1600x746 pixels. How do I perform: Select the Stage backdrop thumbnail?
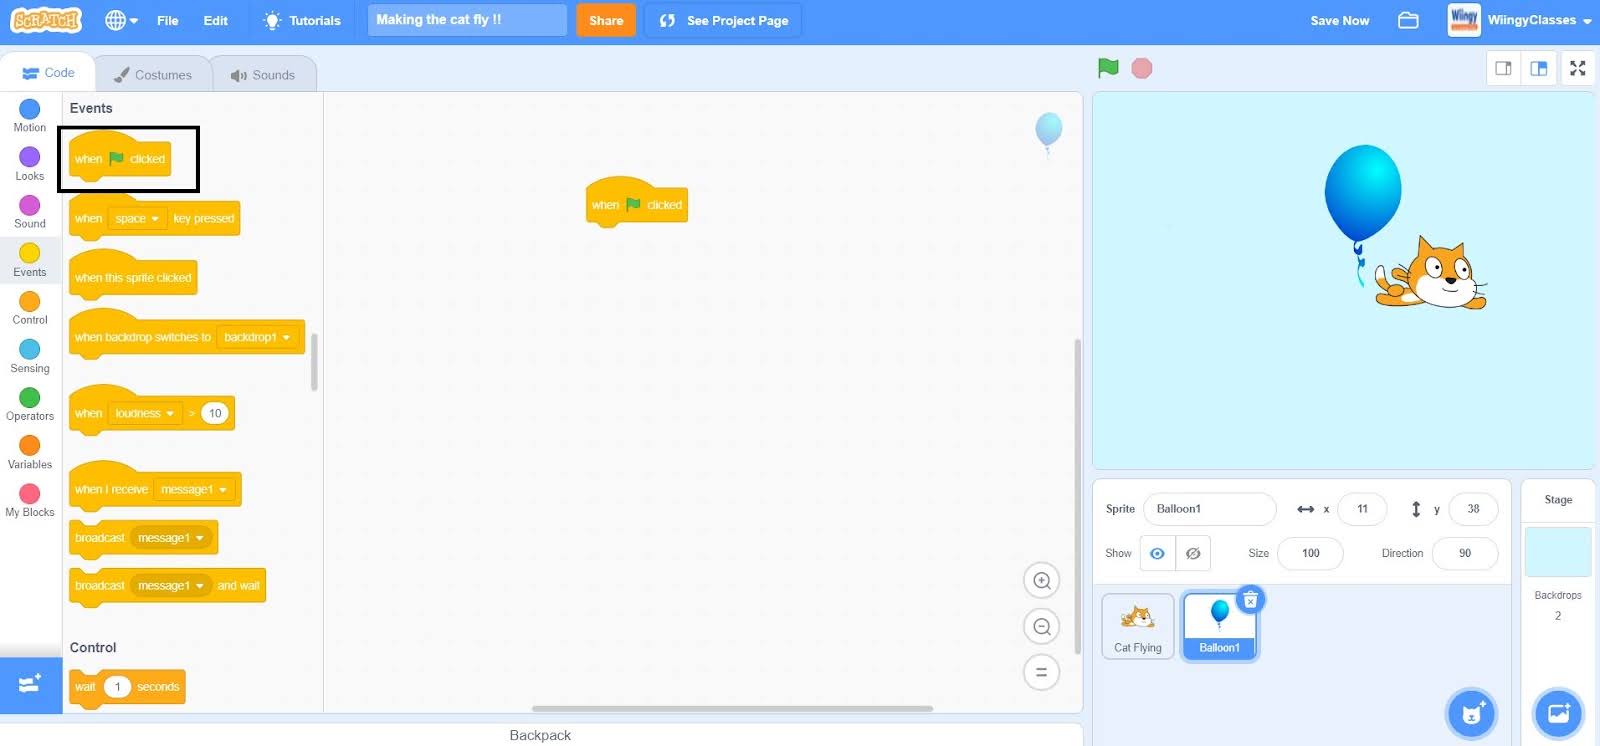tap(1558, 551)
